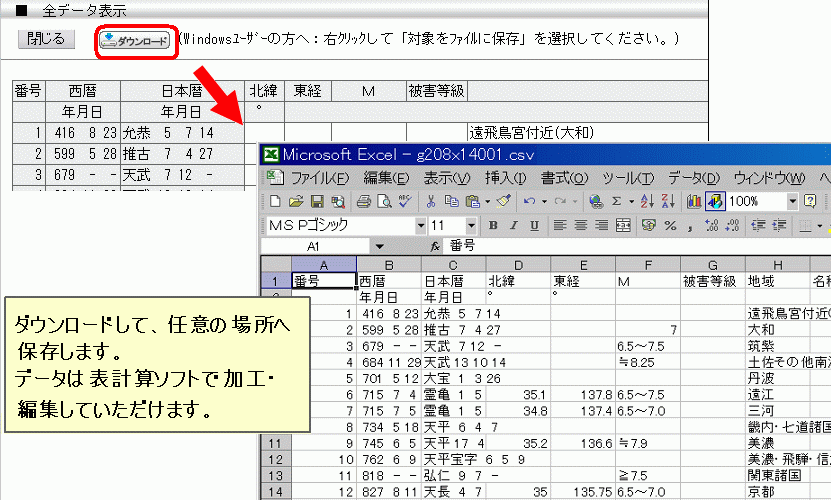The image size is (831, 500).
Task: Click the Excel Help question mark icon
Action: coord(810,201)
